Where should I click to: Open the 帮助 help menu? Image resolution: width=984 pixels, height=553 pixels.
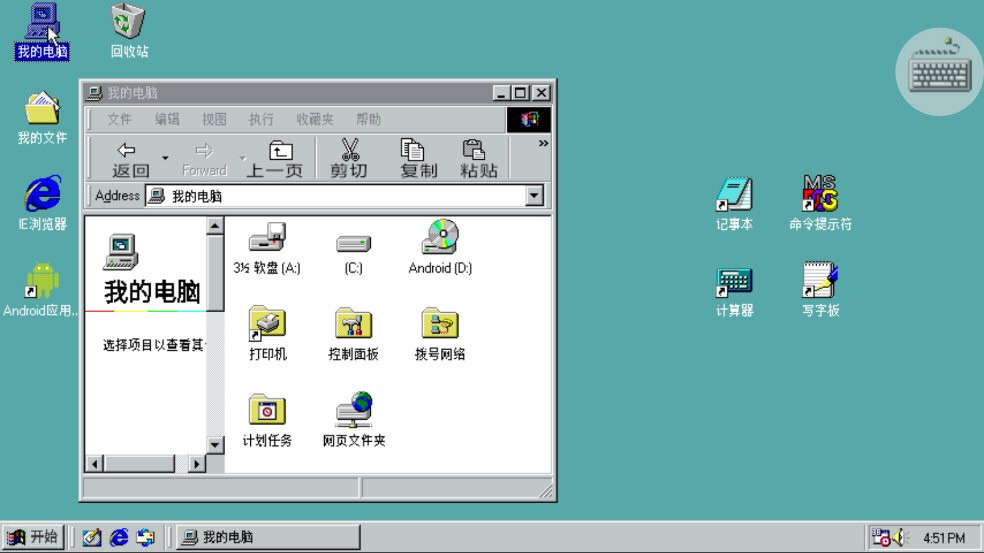pyautogui.click(x=368, y=119)
